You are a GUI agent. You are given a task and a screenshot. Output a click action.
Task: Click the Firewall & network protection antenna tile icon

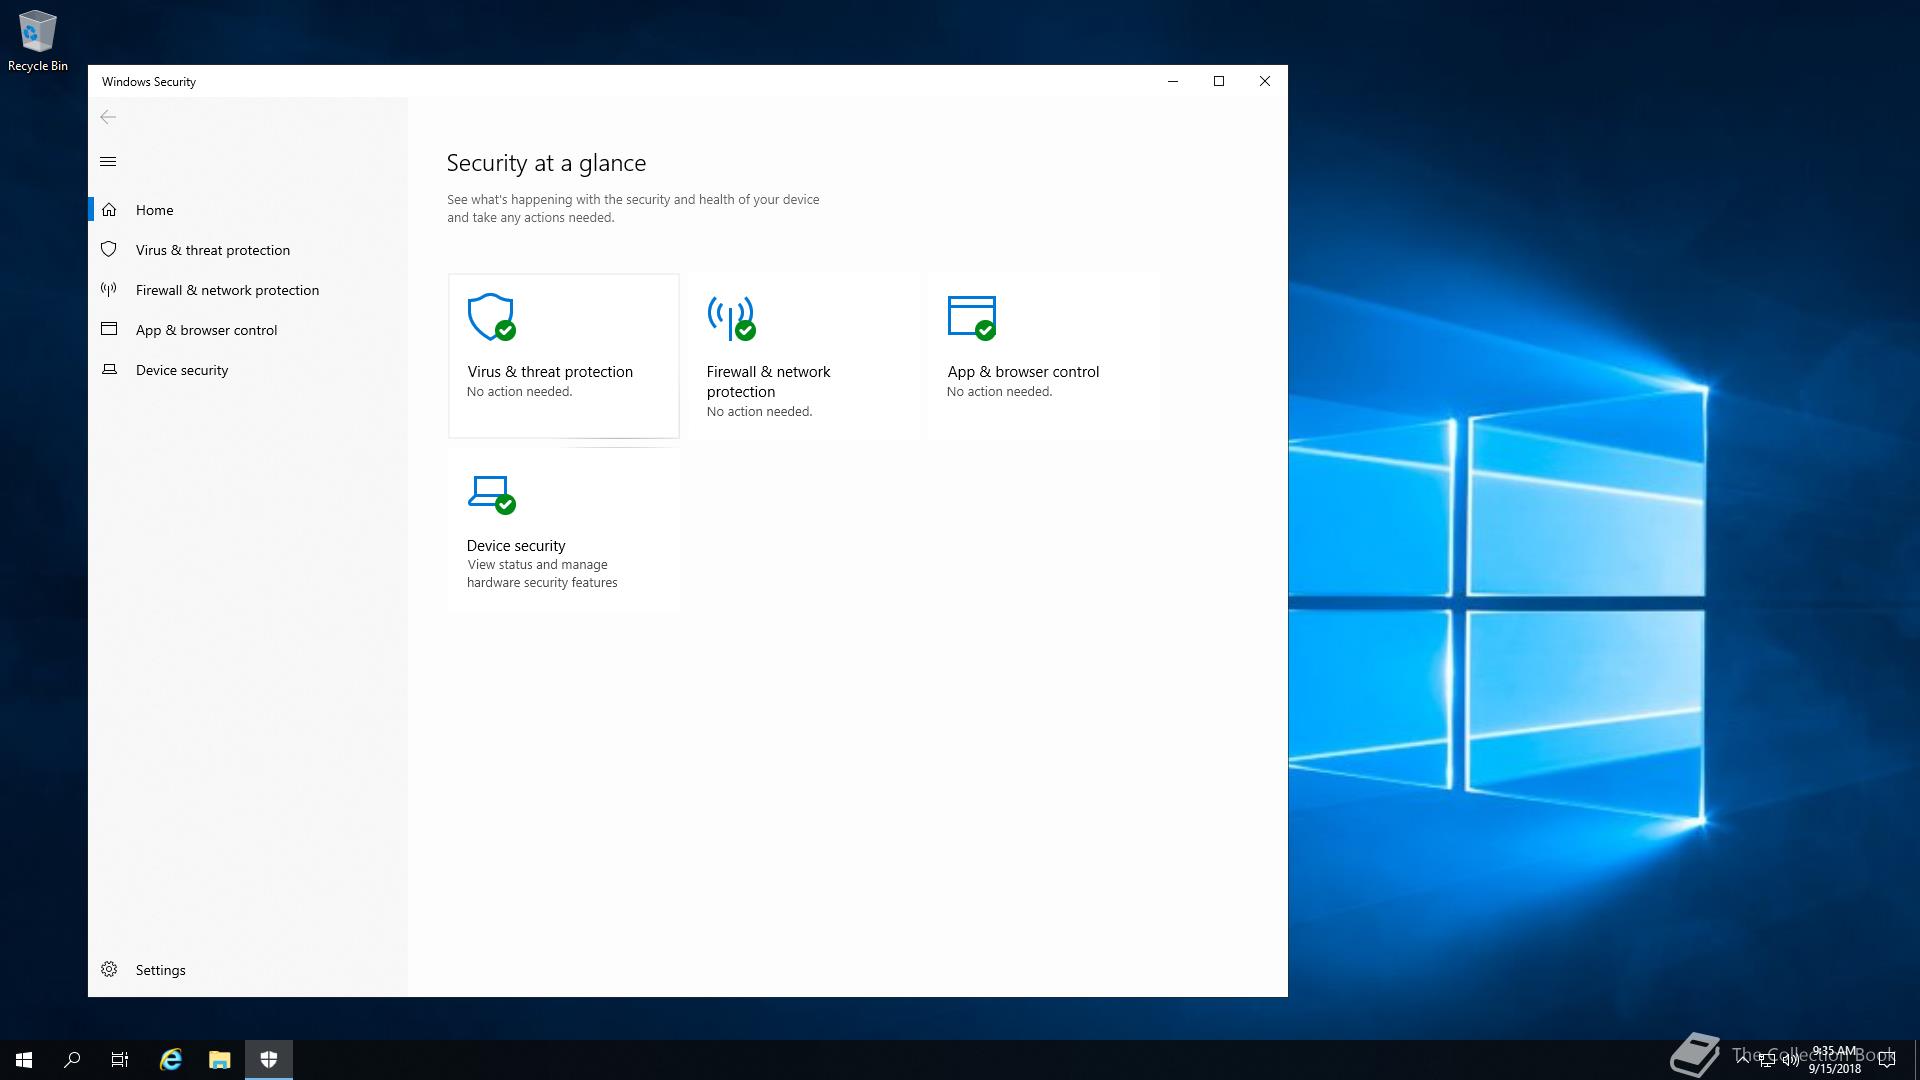pyautogui.click(x=730, y=317)
